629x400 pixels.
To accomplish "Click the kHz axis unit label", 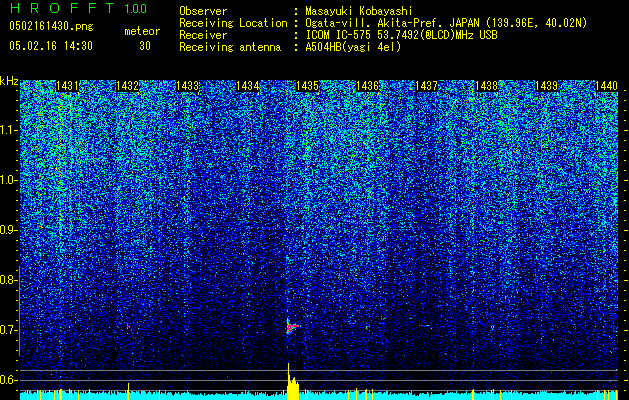I will (x=9, y=81).
